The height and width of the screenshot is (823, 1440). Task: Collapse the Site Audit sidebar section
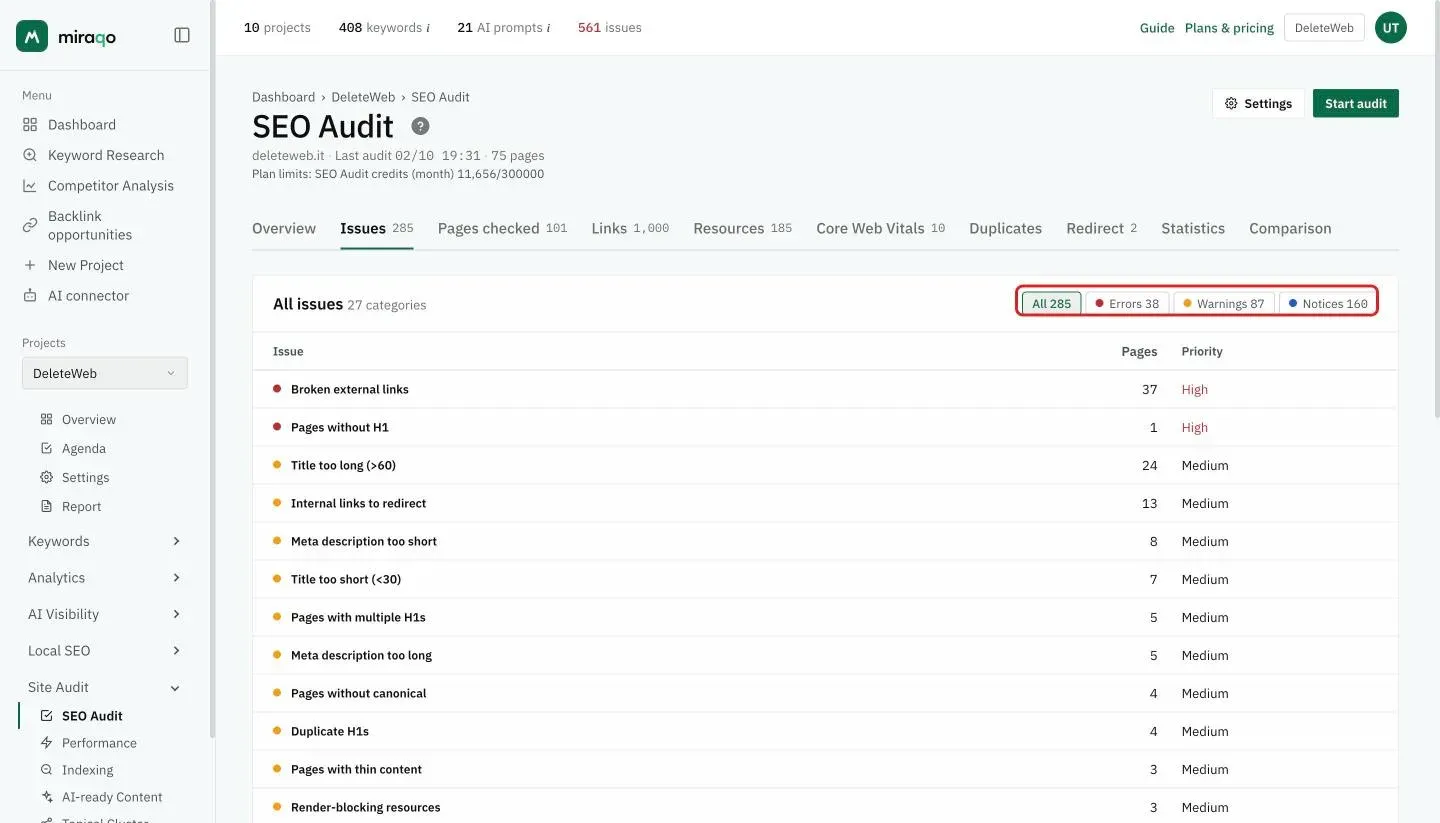pyautogui.click(x=104, y=687)
